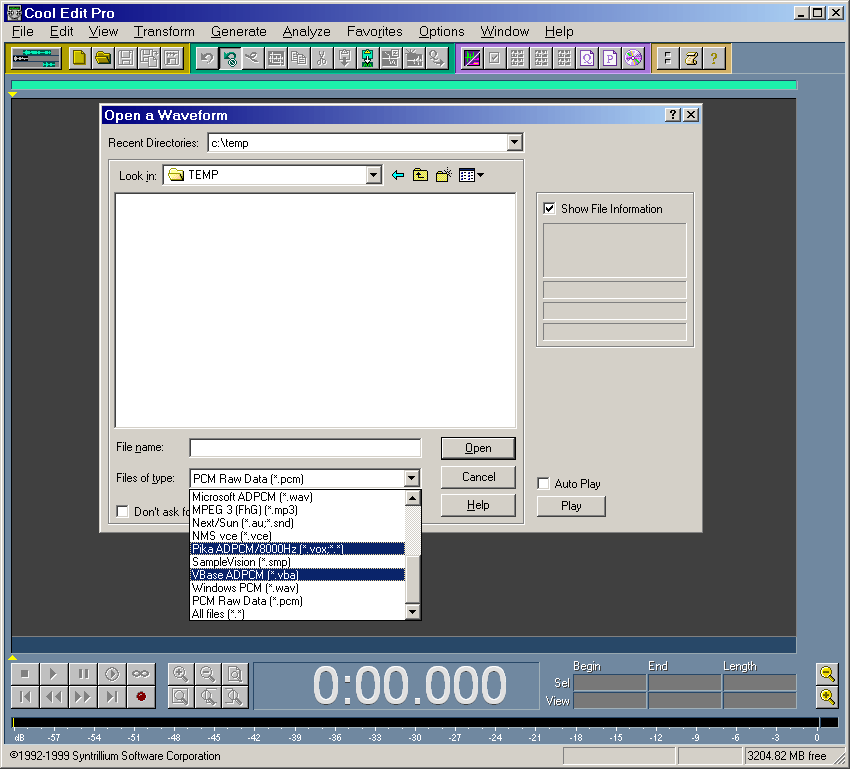
Task: Click the toolbar icon showing letter Q
Action: pos(587,58)
